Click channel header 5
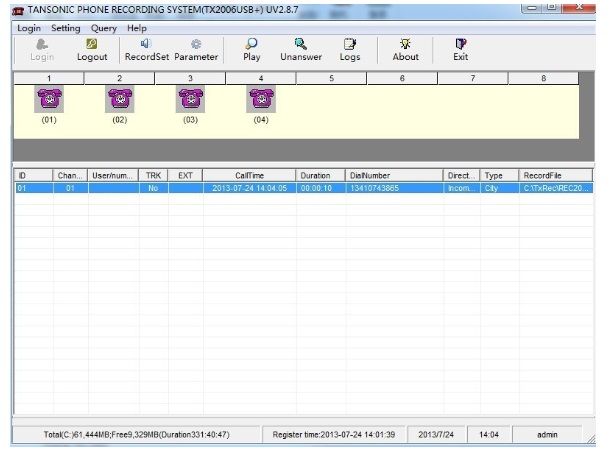Image resolution: width=611 pixels, height=454 pixels. point(332,78)
